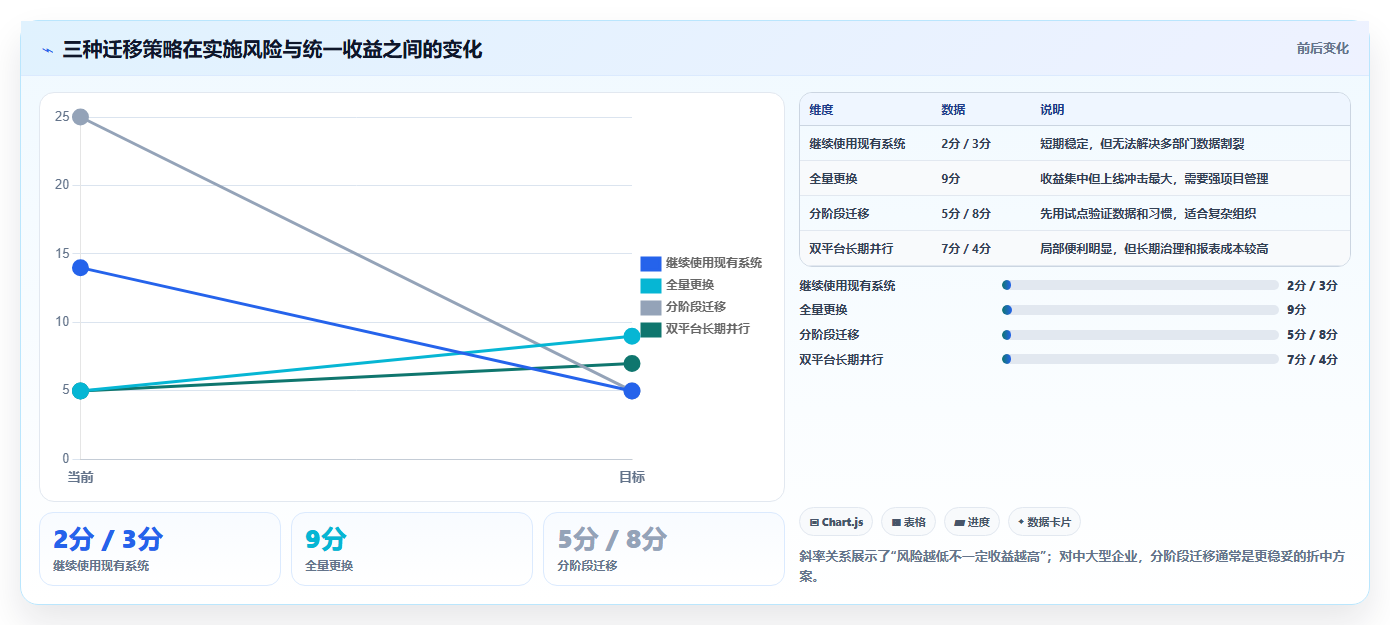Click the 继续使用现有系统 progress bar

(1140, 285)
